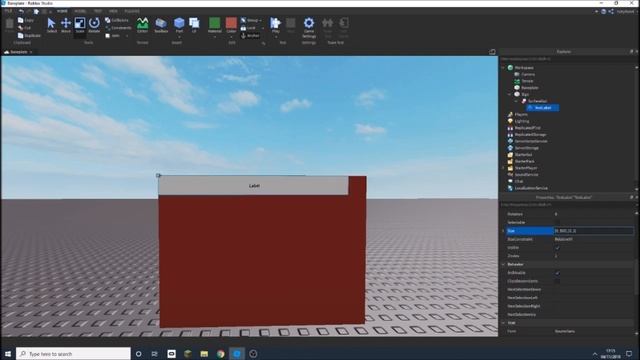
Task: Collapse the SurfaceGui node
Action: pyautogui.click(x=516, y=101)
